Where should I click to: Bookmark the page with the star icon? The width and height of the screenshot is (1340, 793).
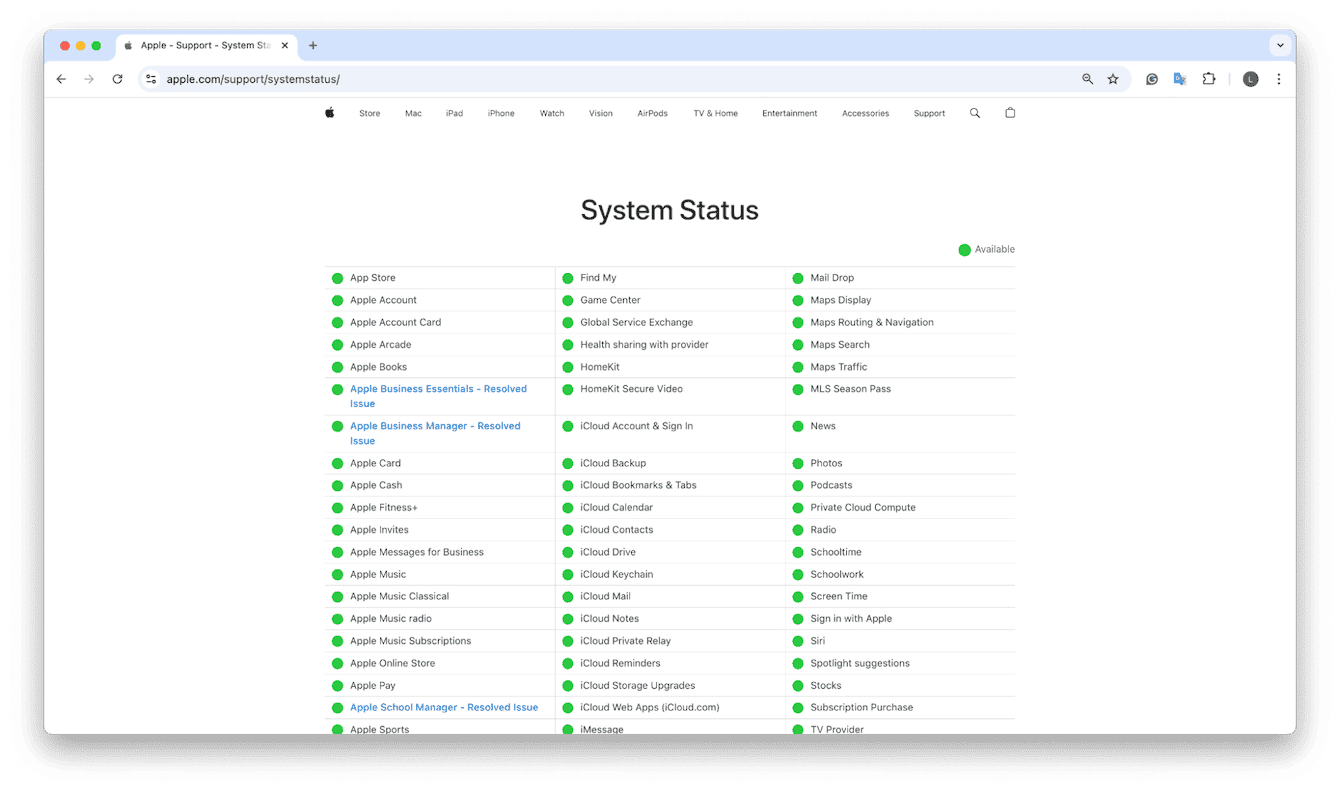point(1113,78)
